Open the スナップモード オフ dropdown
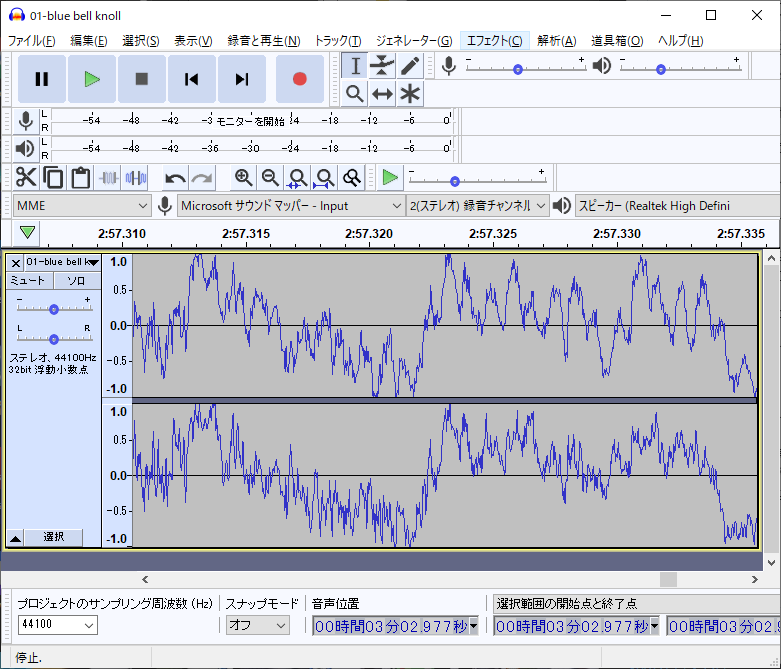 (258, 625)
